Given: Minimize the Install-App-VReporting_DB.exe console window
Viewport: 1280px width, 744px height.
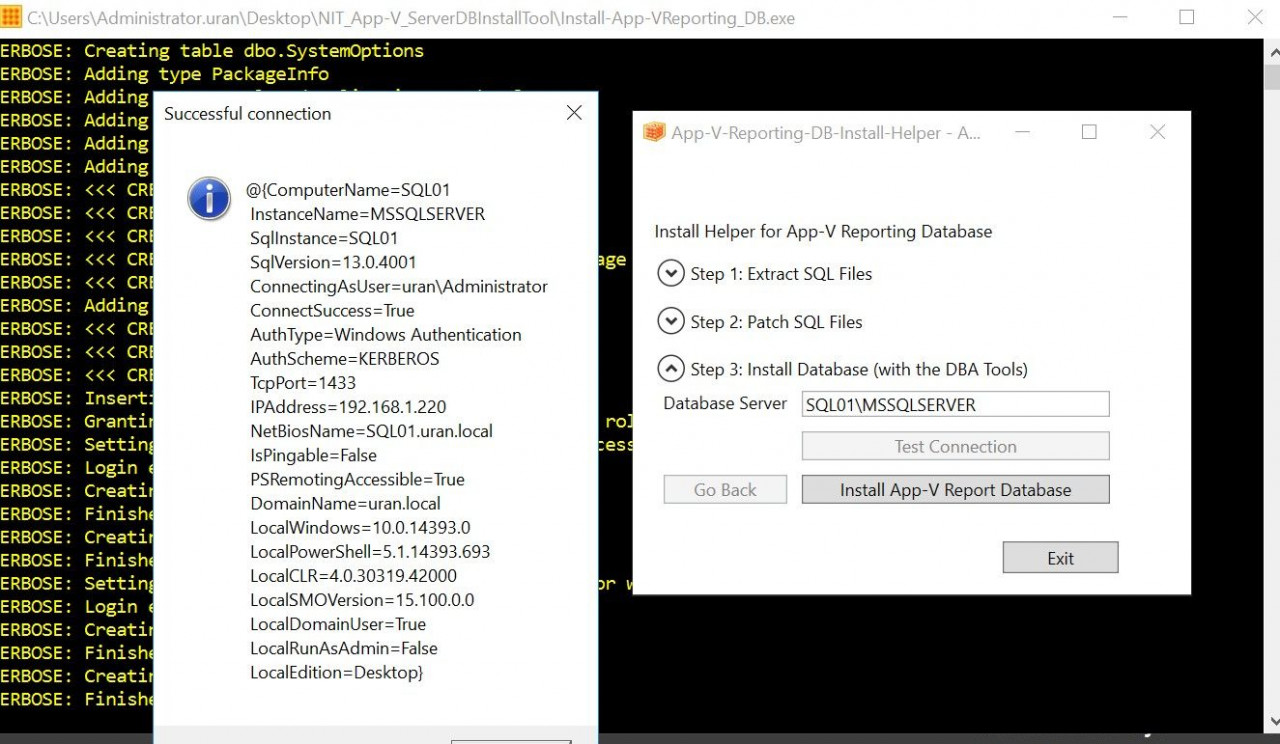Looking at the screenshot, I should pos(1118,17).
